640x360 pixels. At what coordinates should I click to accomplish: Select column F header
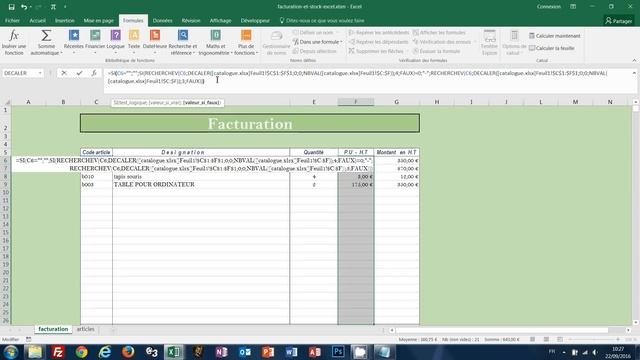356,102
